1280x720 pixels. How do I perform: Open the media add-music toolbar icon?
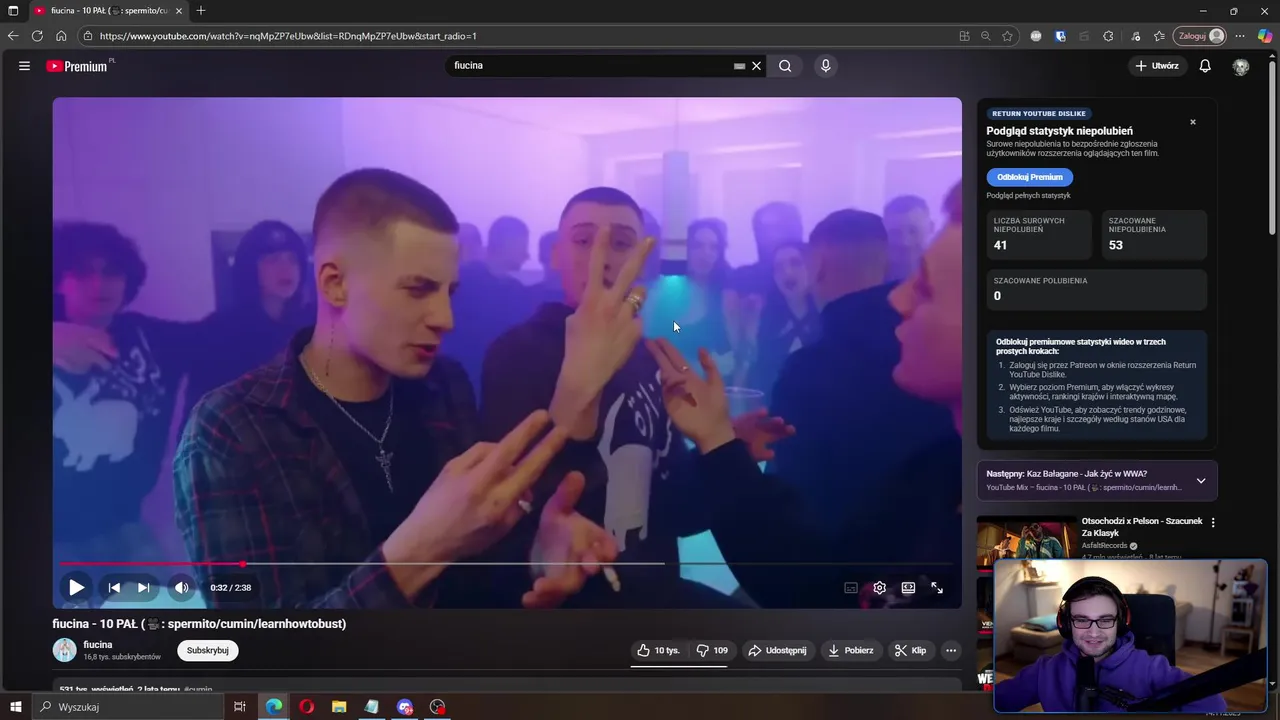[x=1135, y=36]
